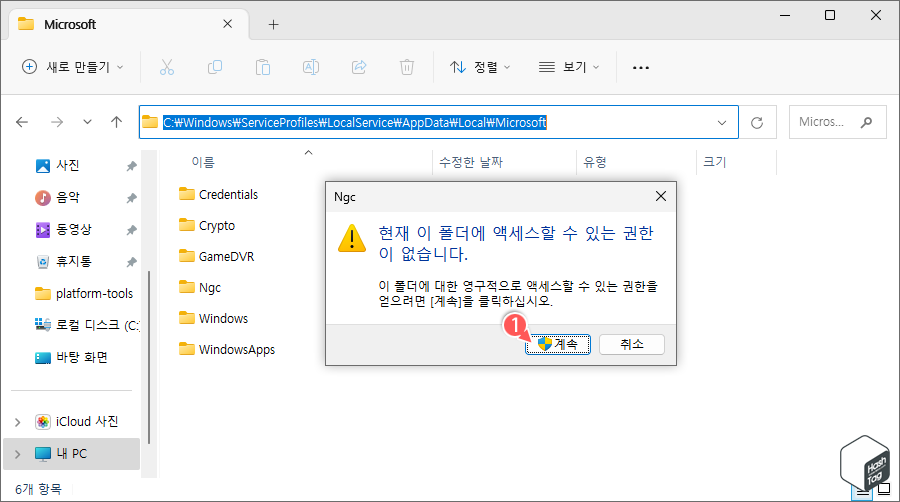
Task: Click the Cut scissors icon
Action: (166, 67)
